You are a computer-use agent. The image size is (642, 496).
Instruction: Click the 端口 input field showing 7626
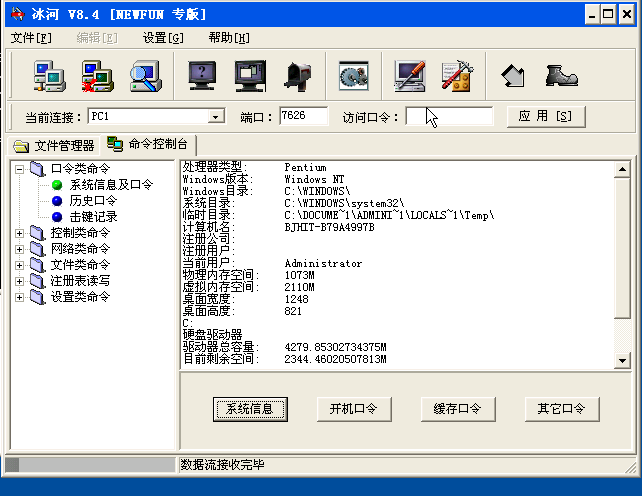tap(303, 116)
